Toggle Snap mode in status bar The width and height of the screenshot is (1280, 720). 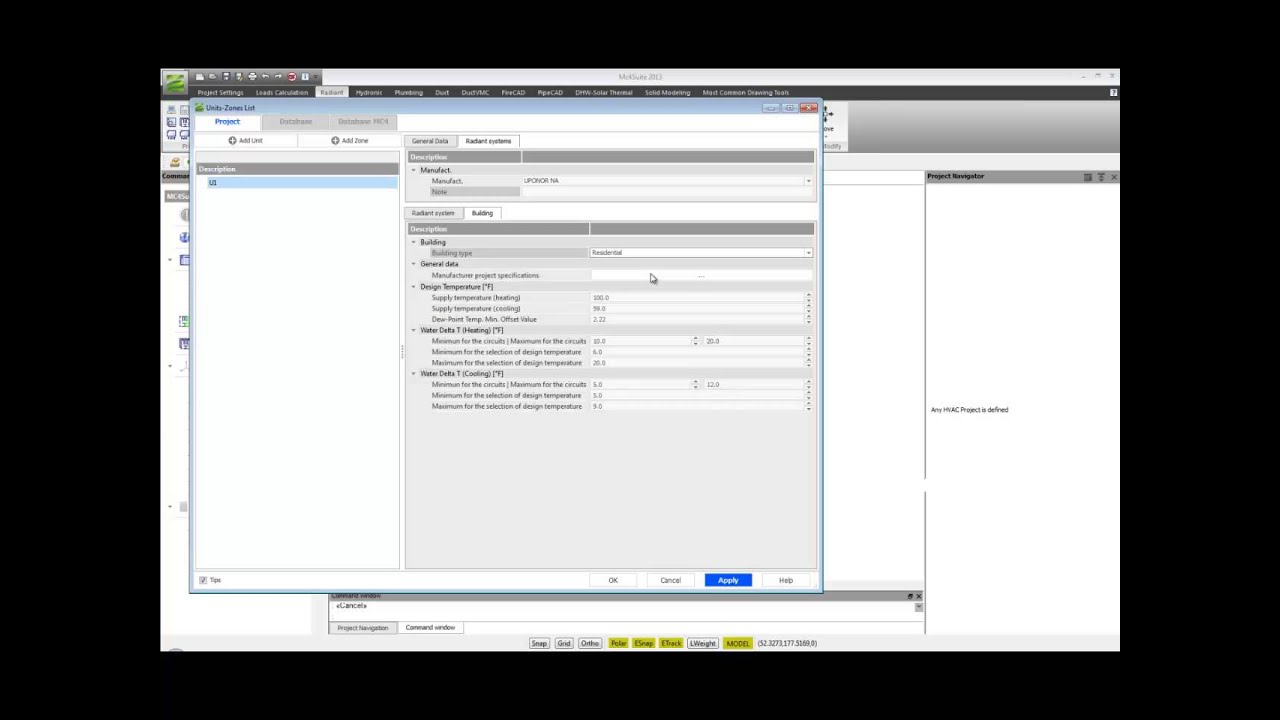[x=539, y=643]
